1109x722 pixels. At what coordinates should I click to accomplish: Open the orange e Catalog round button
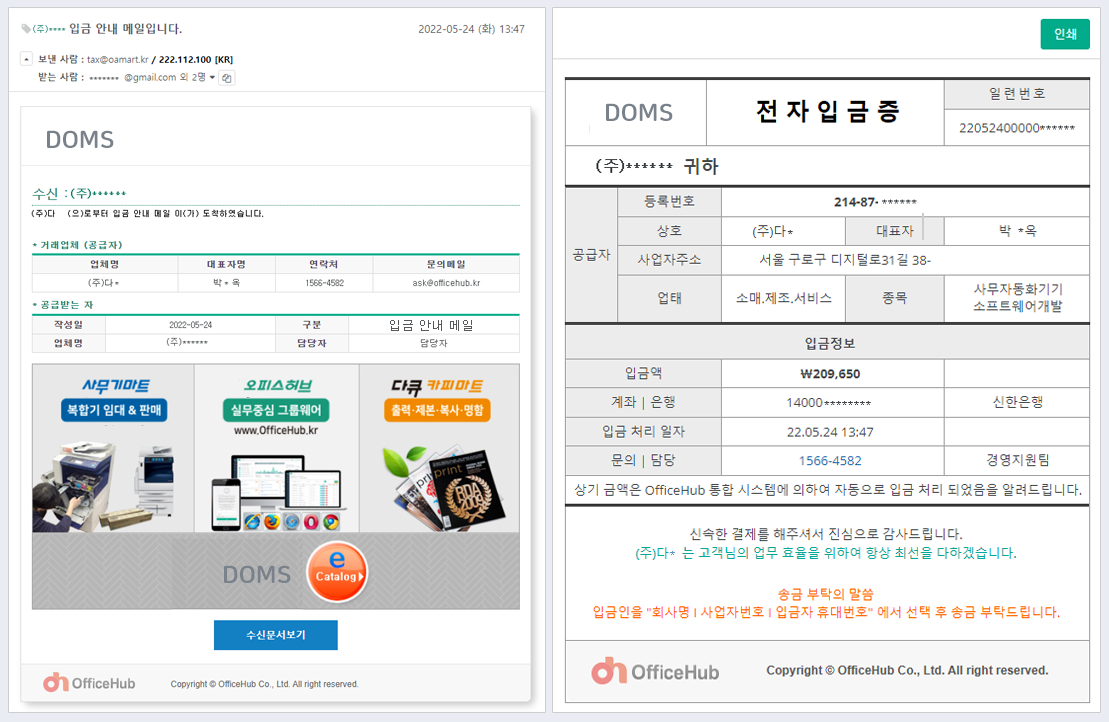click(x=337, y=571)
